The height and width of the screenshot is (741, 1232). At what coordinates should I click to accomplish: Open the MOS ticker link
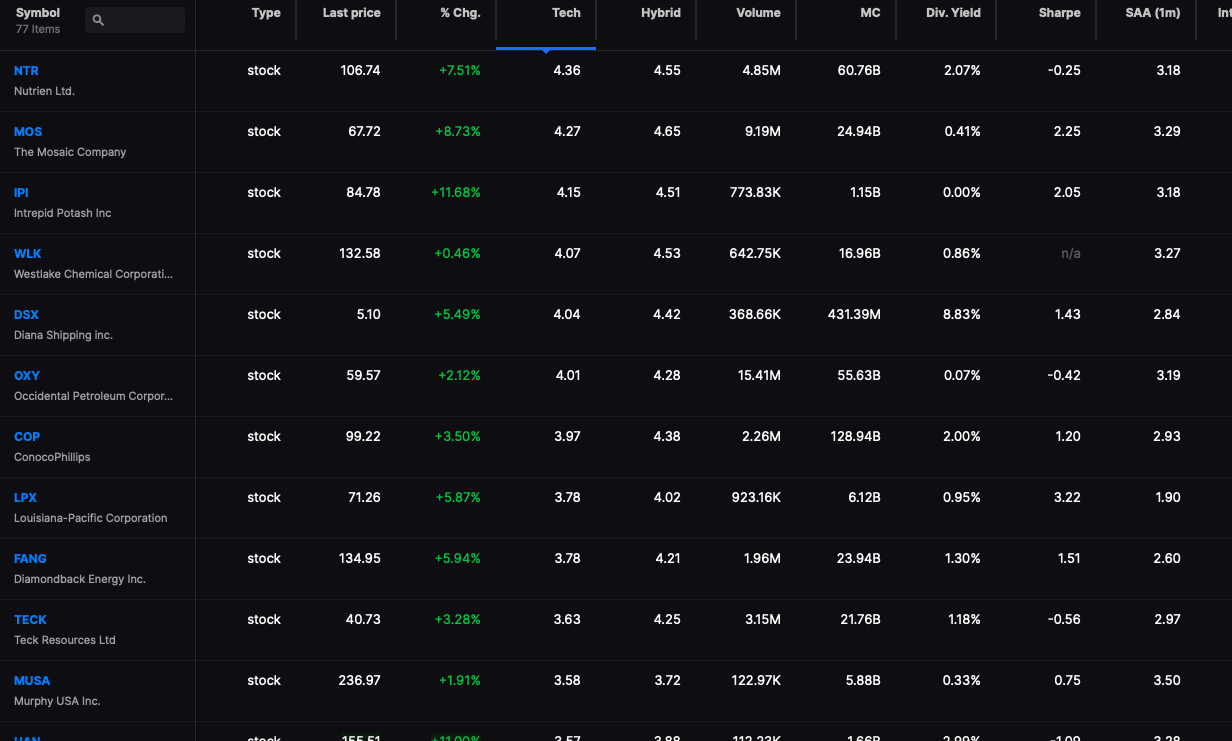coord(28,132)
